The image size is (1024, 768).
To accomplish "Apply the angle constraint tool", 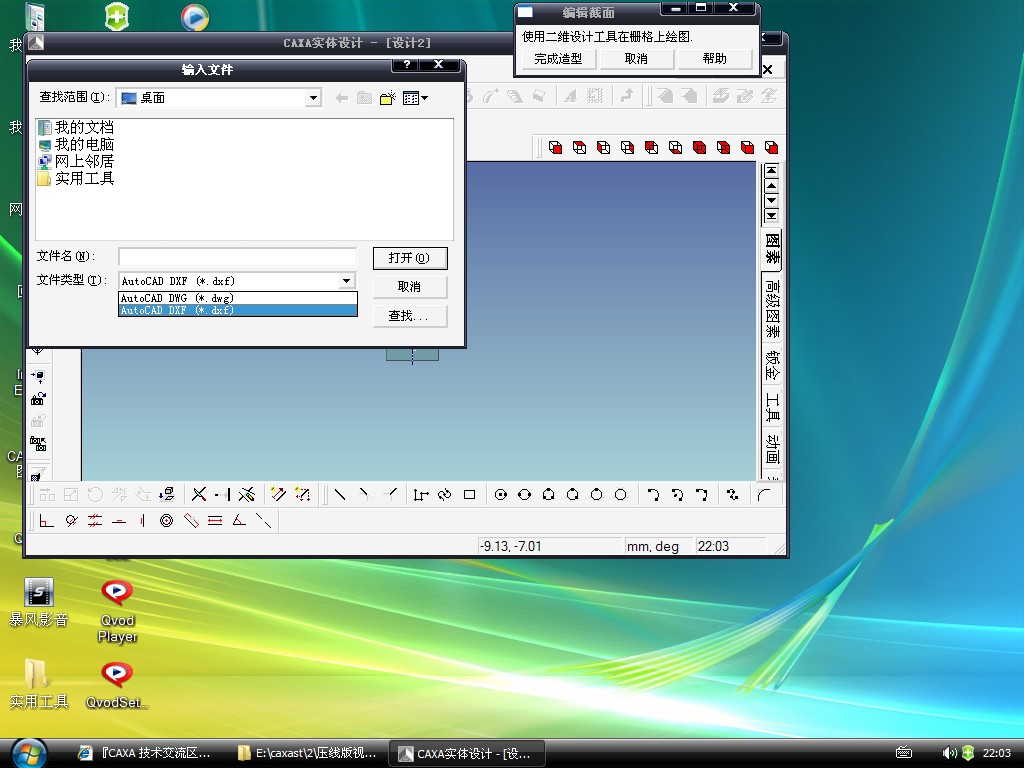I will click(239, 520).
